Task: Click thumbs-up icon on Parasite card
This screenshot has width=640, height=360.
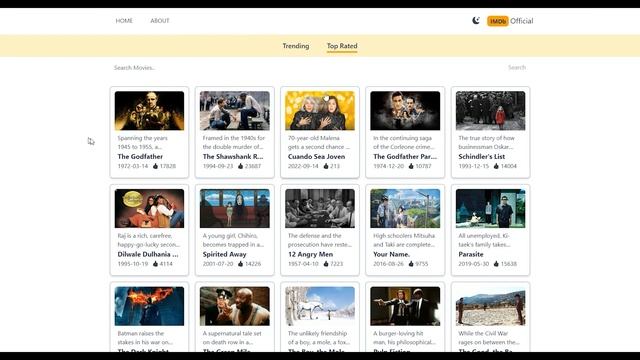Action: coord(496,264)
